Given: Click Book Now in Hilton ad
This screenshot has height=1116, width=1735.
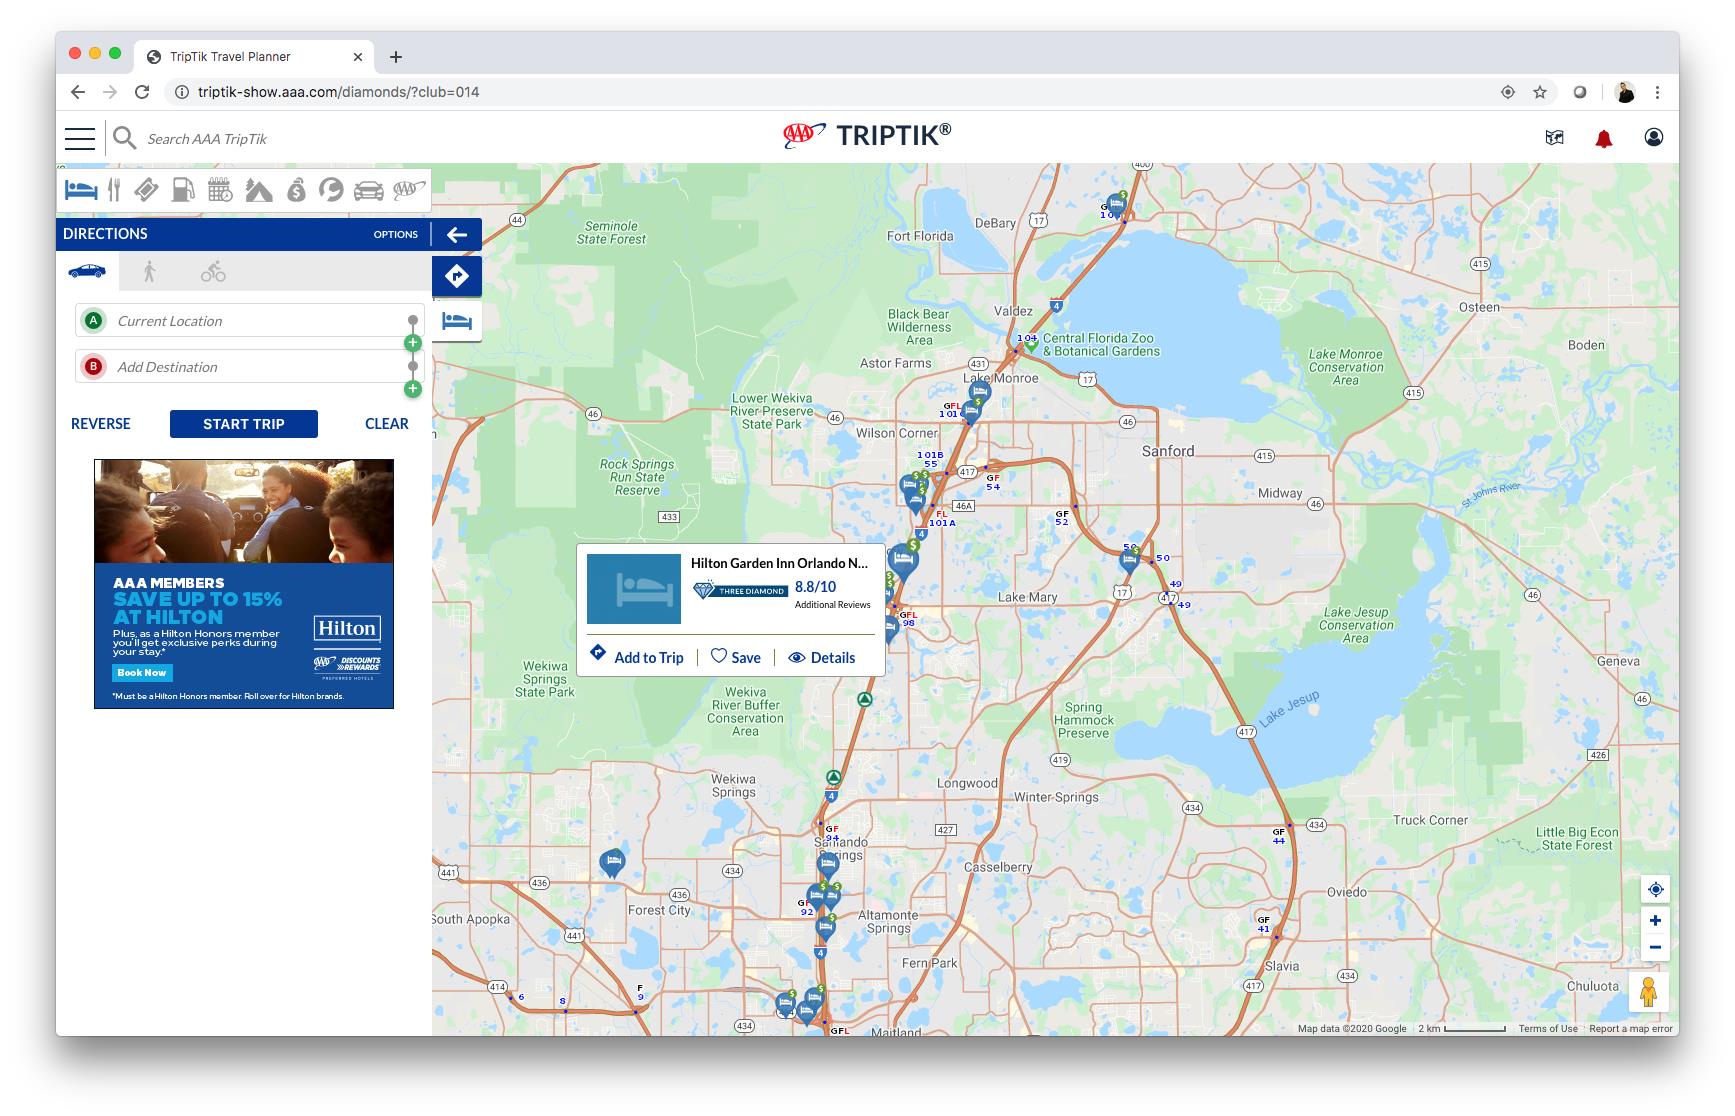Looking at the screenshot, I should point(142,673).
